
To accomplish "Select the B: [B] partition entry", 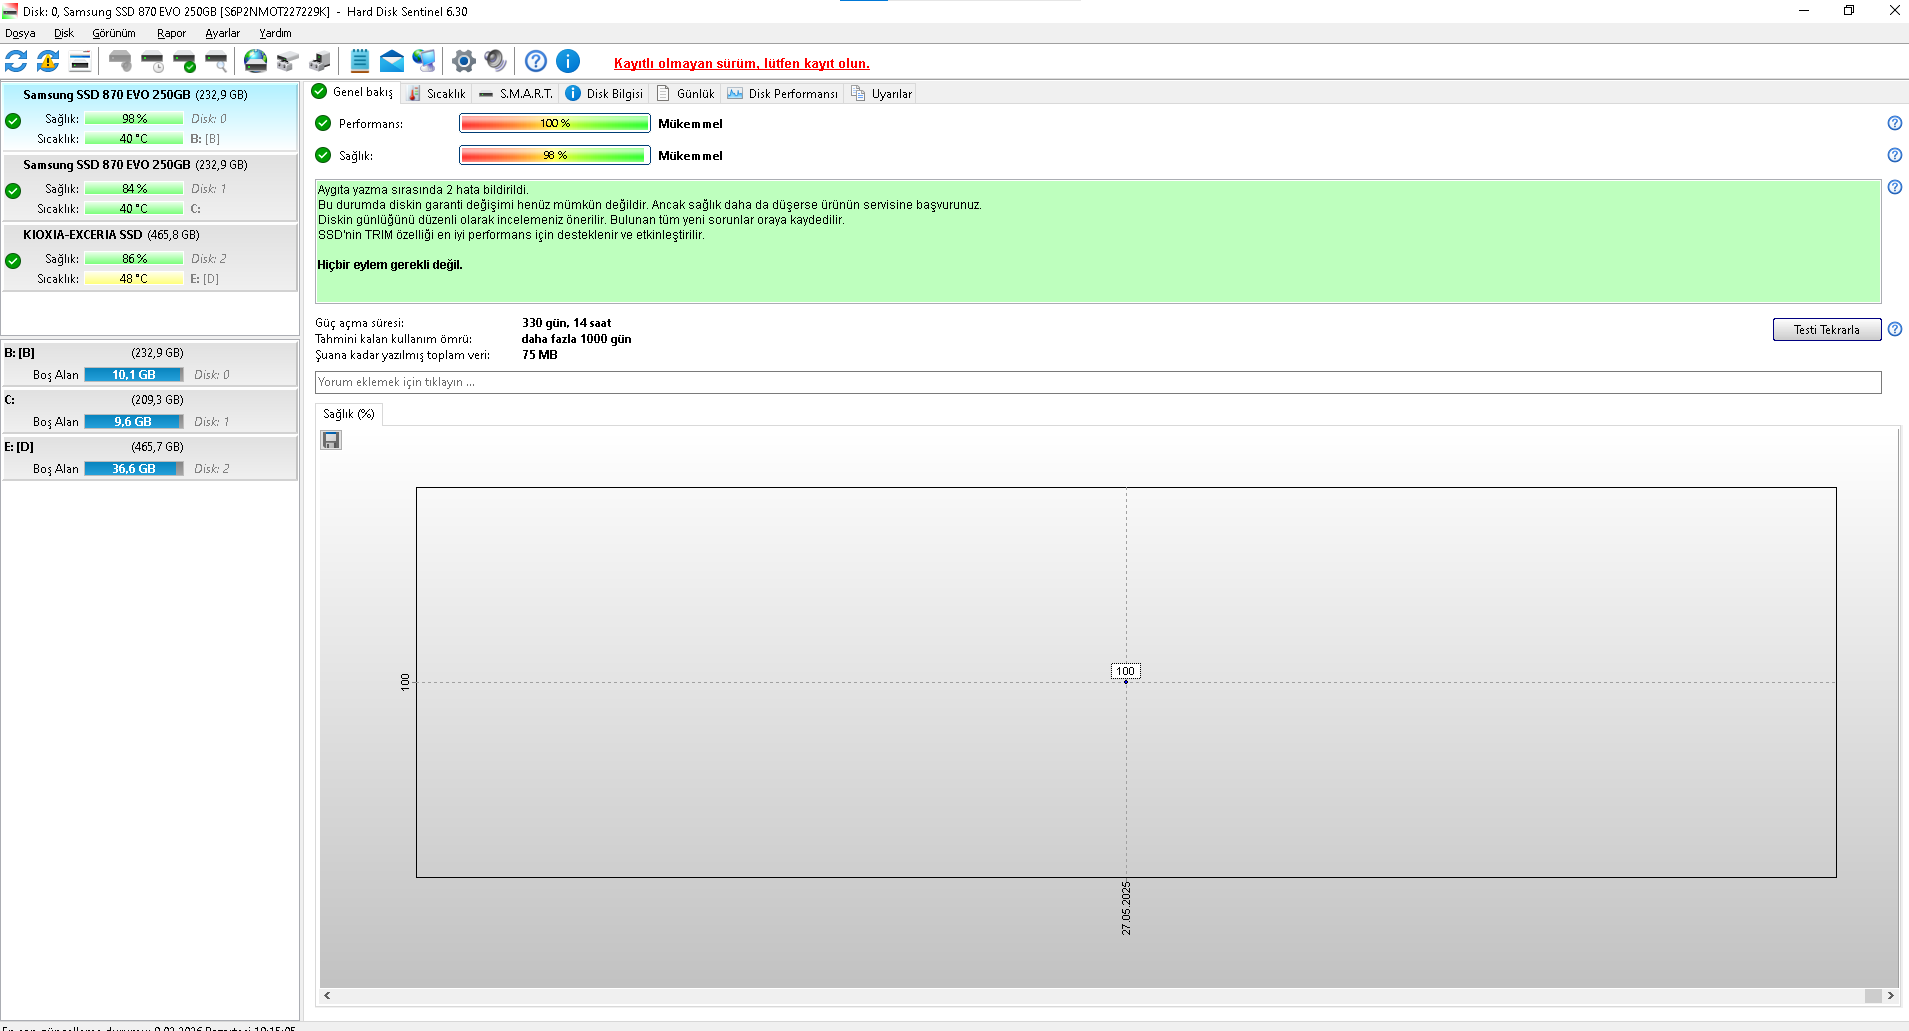I will coord(150,363).
